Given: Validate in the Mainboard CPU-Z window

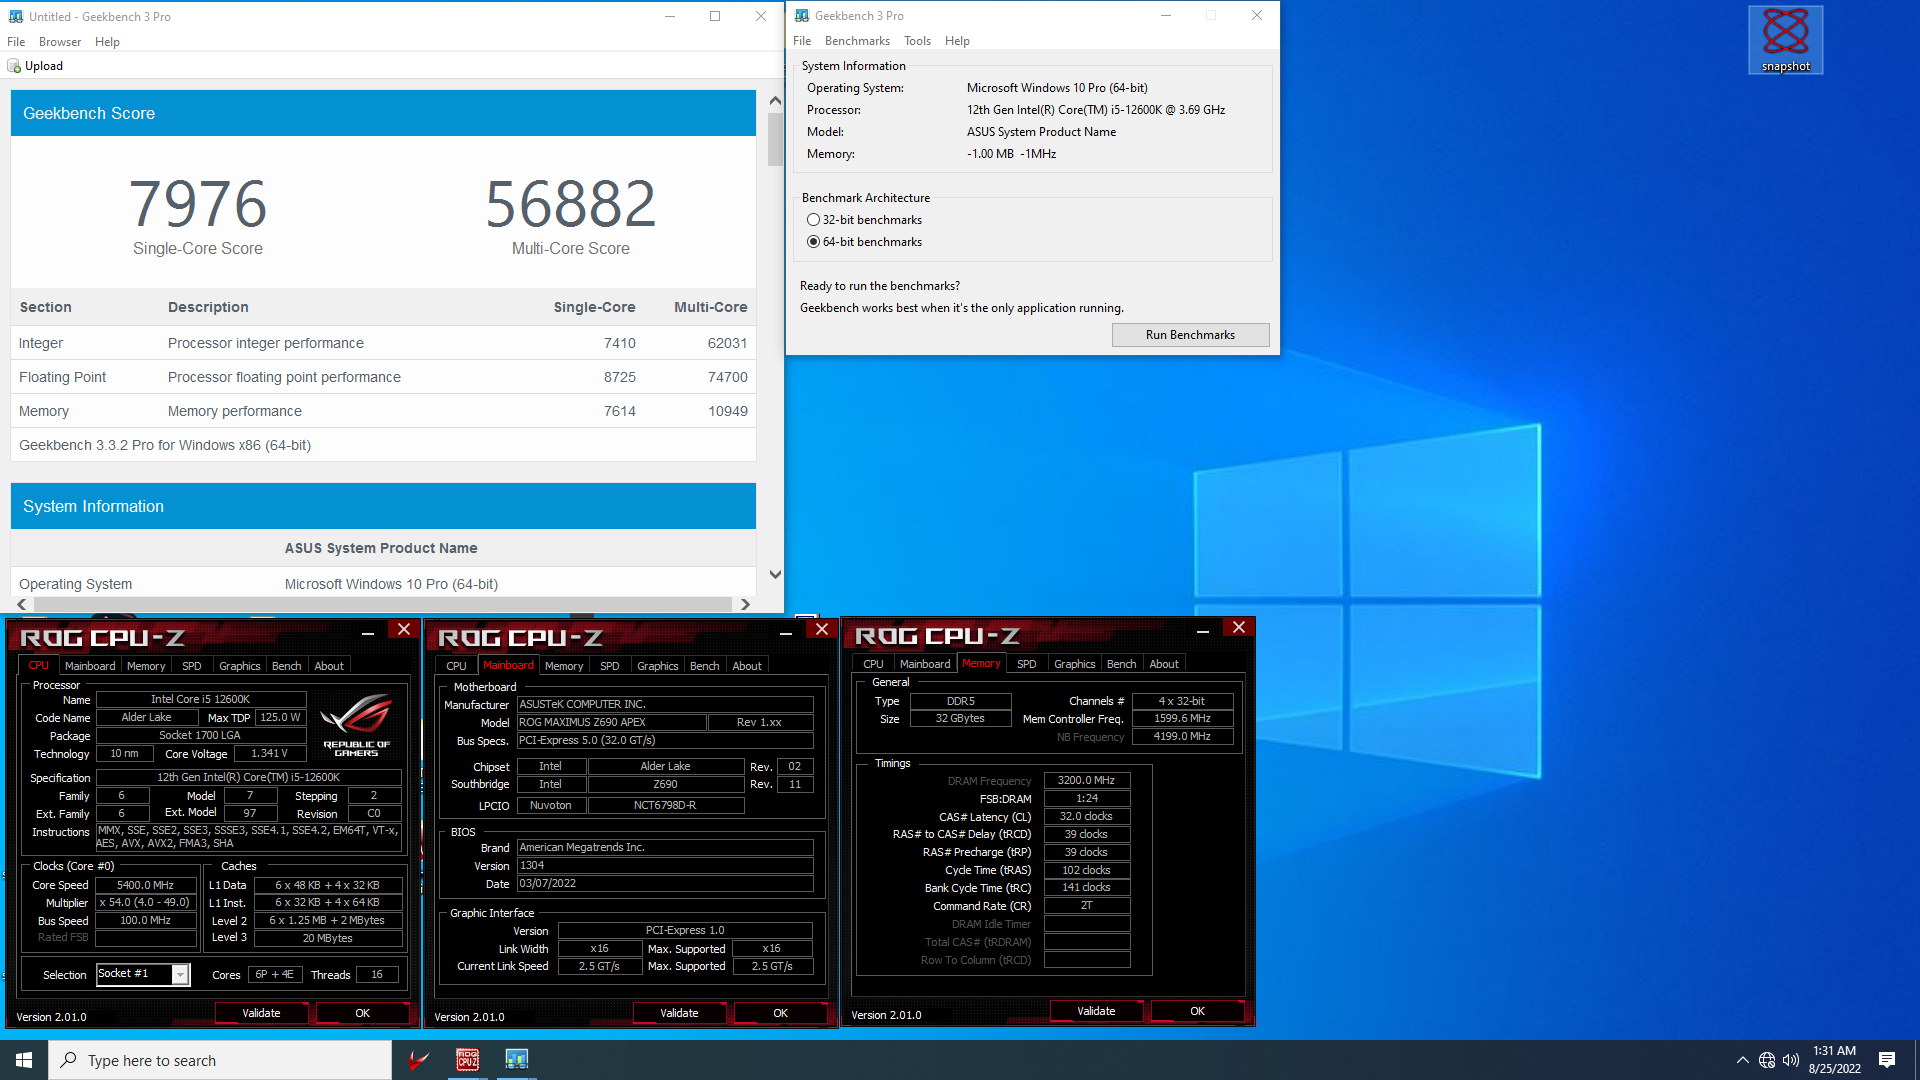Looking at the screenshot, I should [x=679, y=1013].
